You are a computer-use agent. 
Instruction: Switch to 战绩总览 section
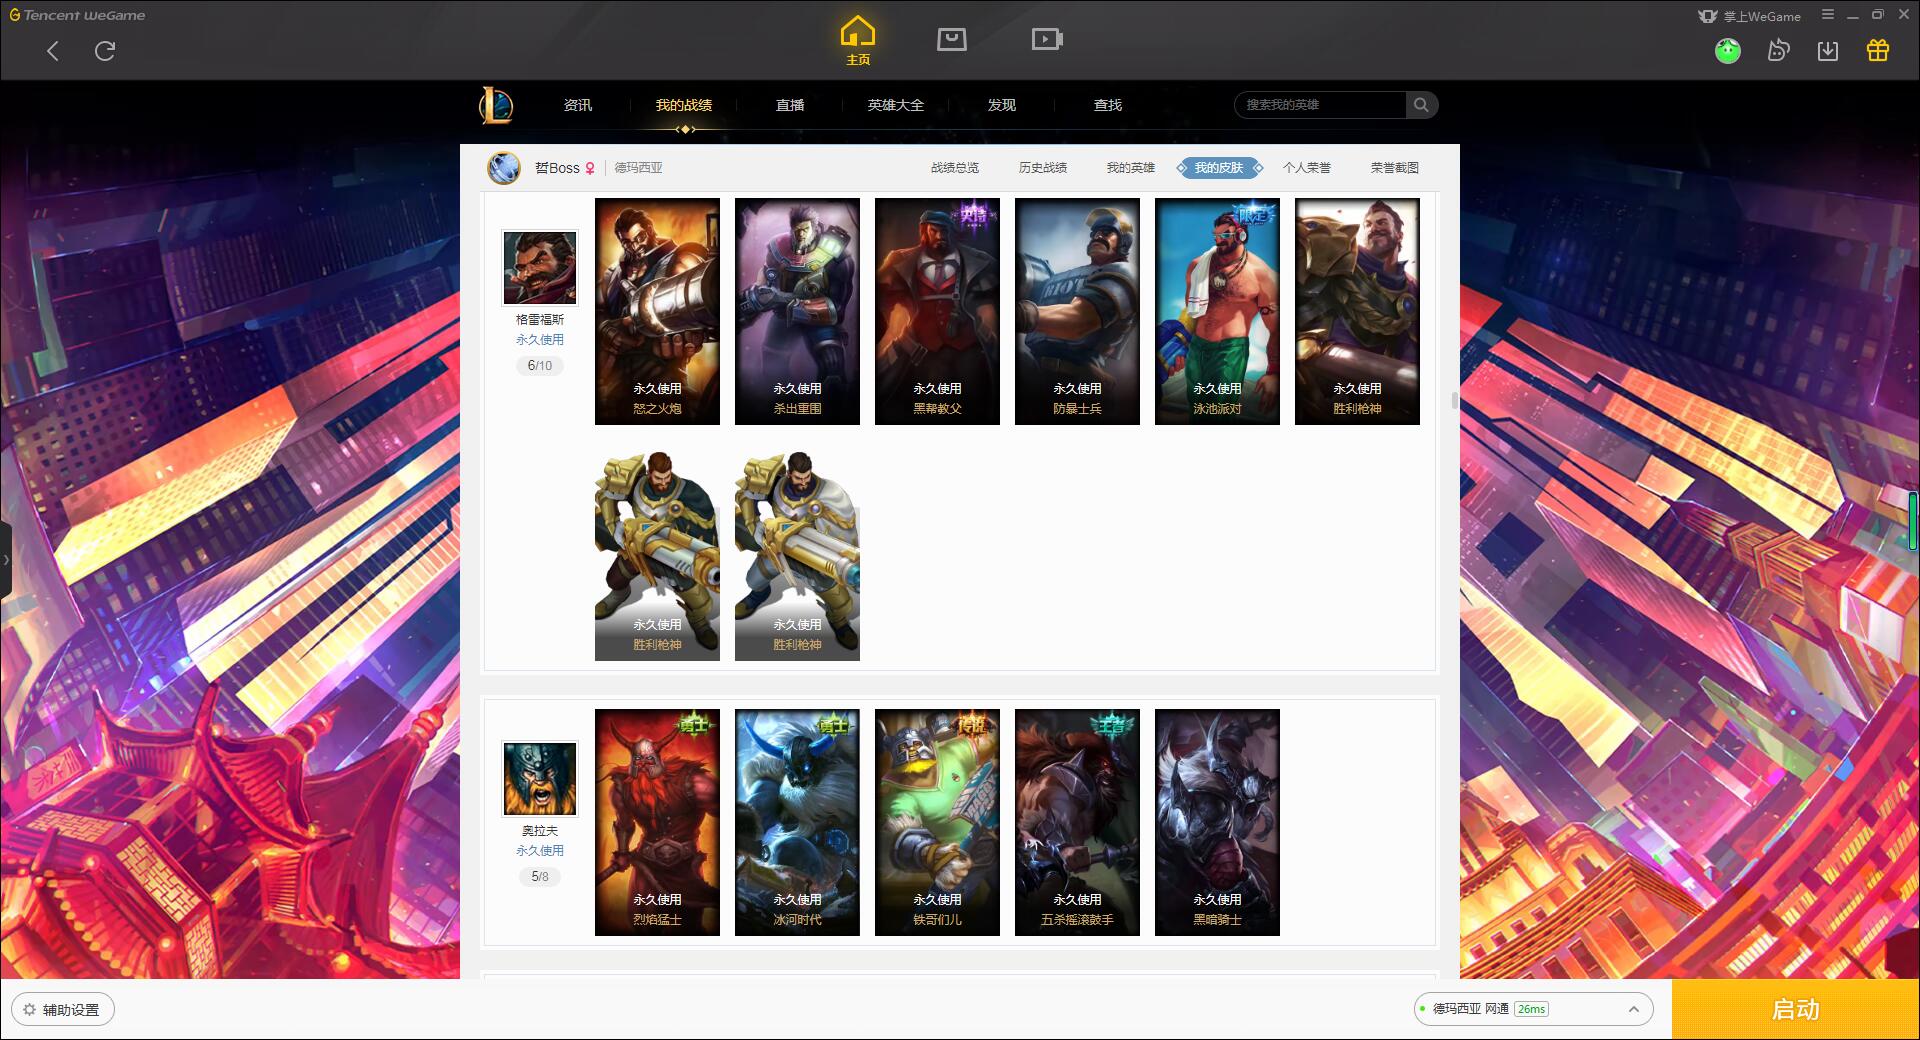click(x=955, y=168)
